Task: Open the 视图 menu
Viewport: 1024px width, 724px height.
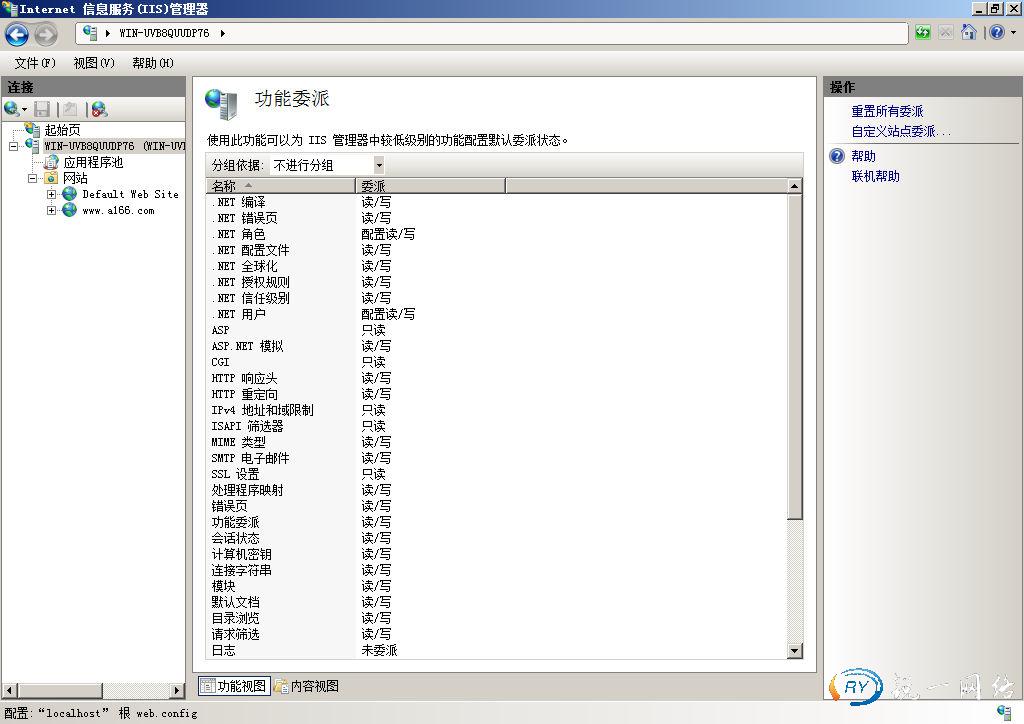Action: pyautogui.click(x=91, y=62)
